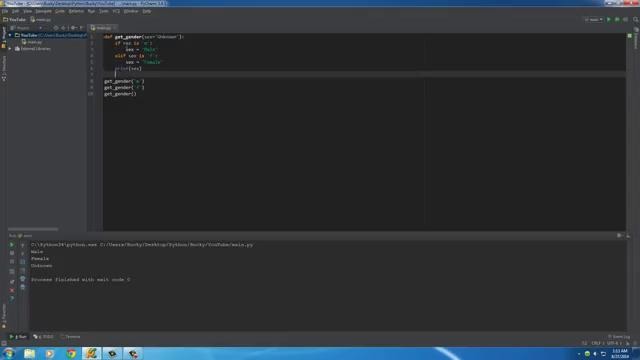Switch to PyCharm in the taskbar
The height and width of the screenshot is (360, 640).
pyautogui.click(x=91, y=353)
